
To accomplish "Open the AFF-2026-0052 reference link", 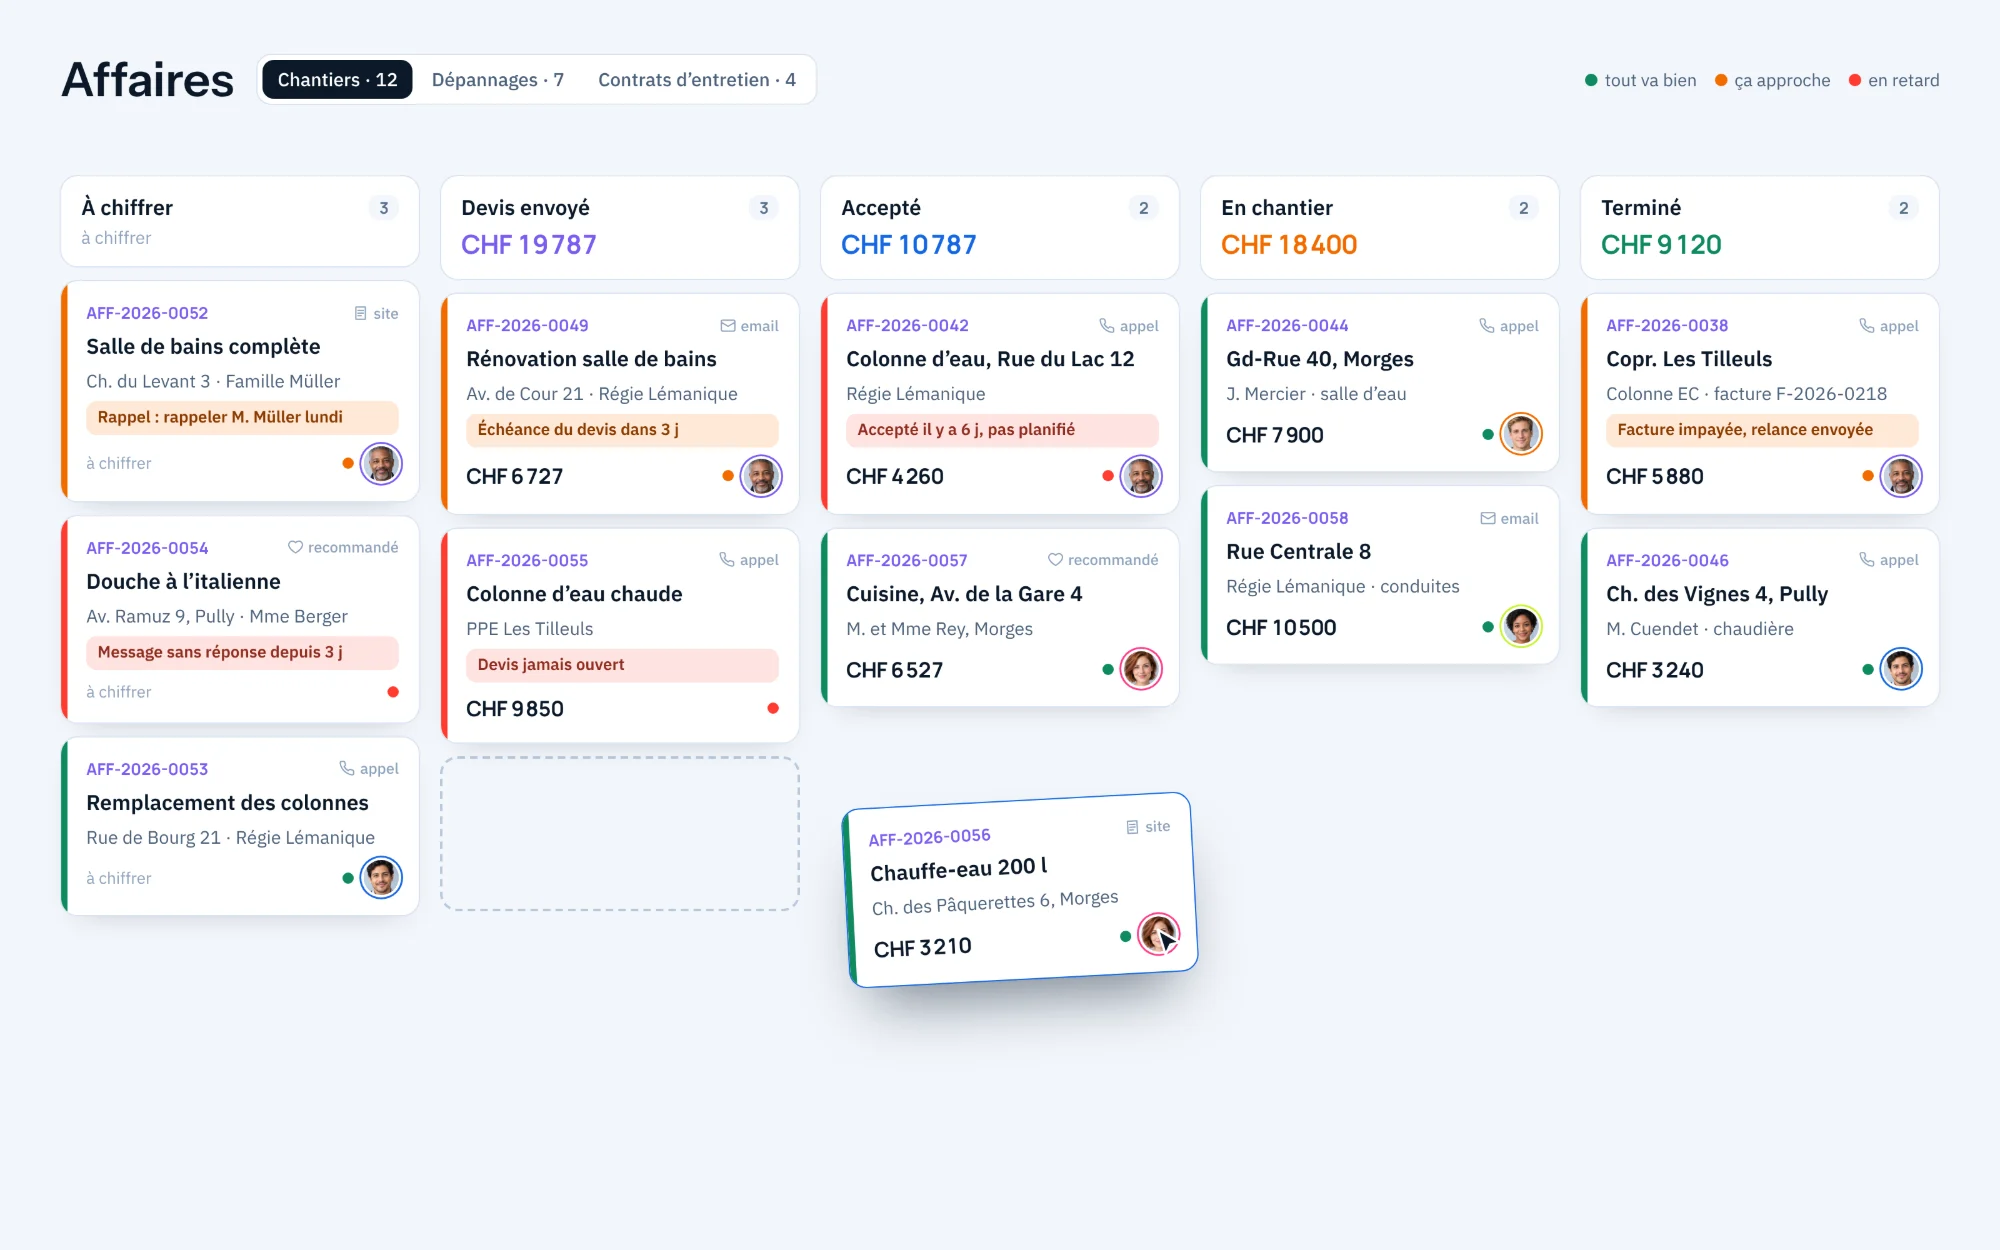I will coord(147,313).
